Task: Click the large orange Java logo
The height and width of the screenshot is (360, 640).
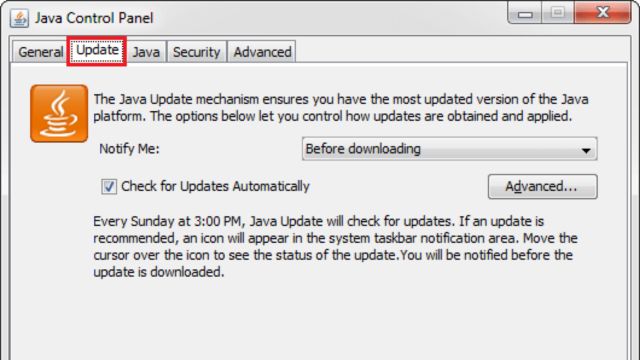Action: coord(59,113)
